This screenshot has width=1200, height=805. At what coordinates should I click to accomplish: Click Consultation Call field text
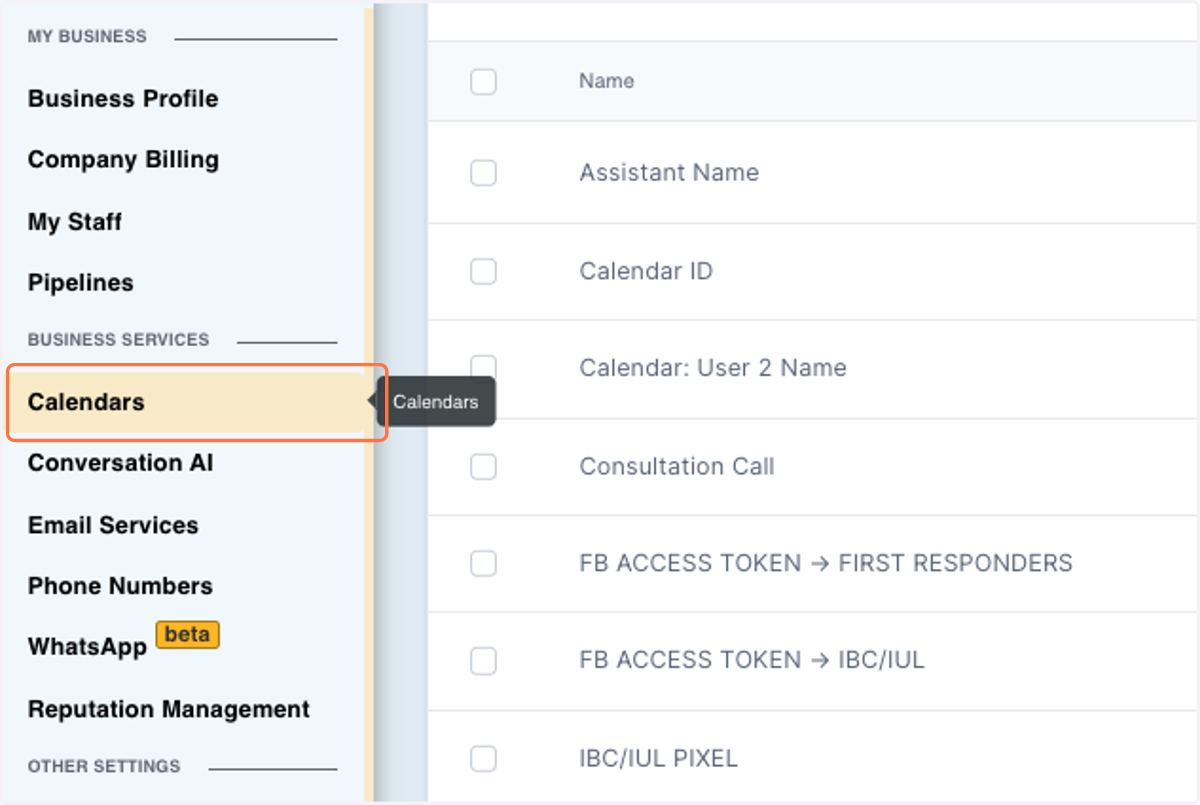[x=677, y=467]
